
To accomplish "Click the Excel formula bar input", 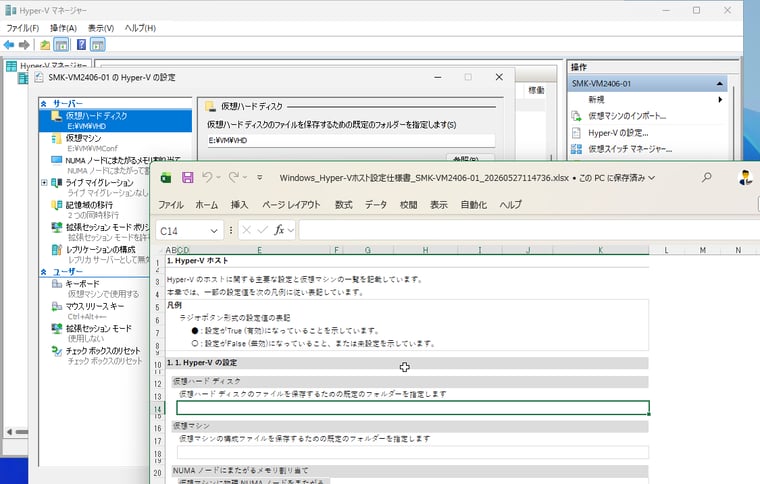I will click(529, 230).
